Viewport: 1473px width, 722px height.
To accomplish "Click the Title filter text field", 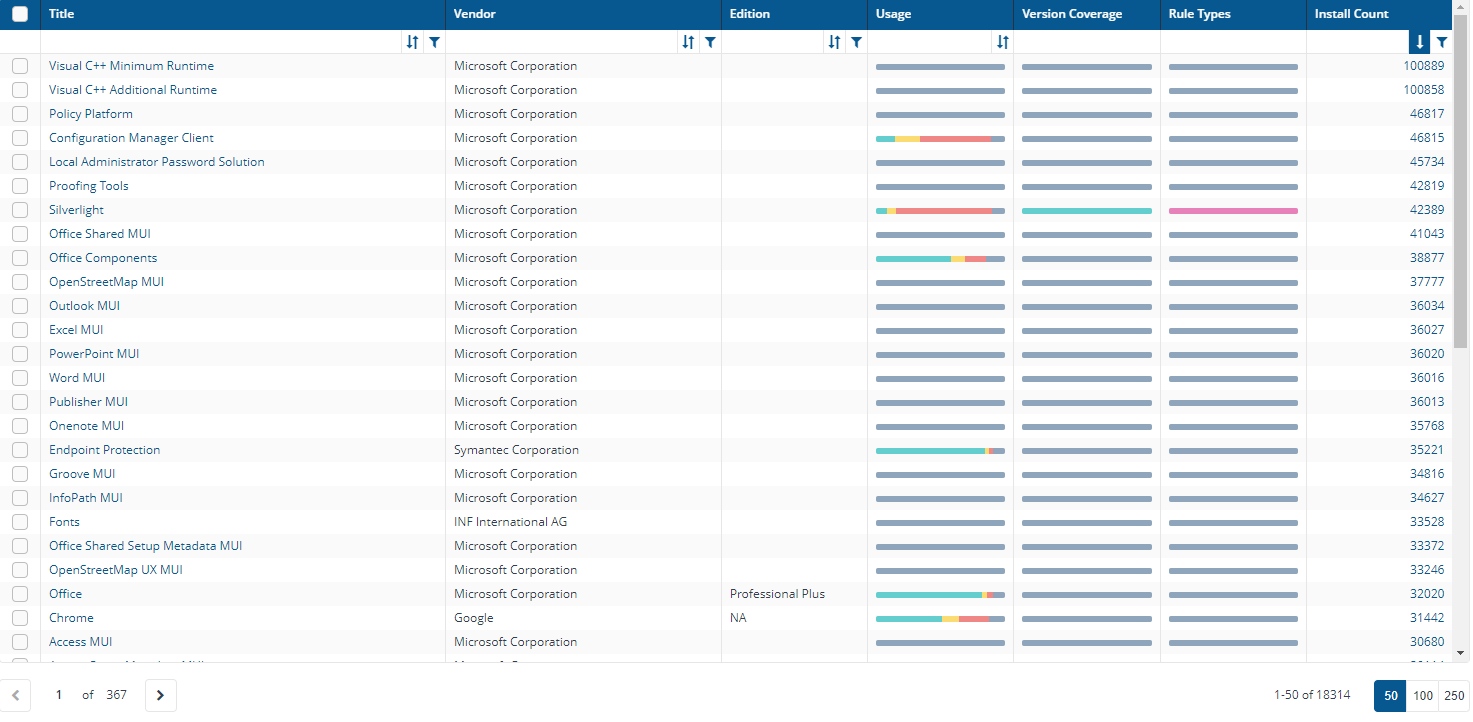I will (x=221, y=42).
